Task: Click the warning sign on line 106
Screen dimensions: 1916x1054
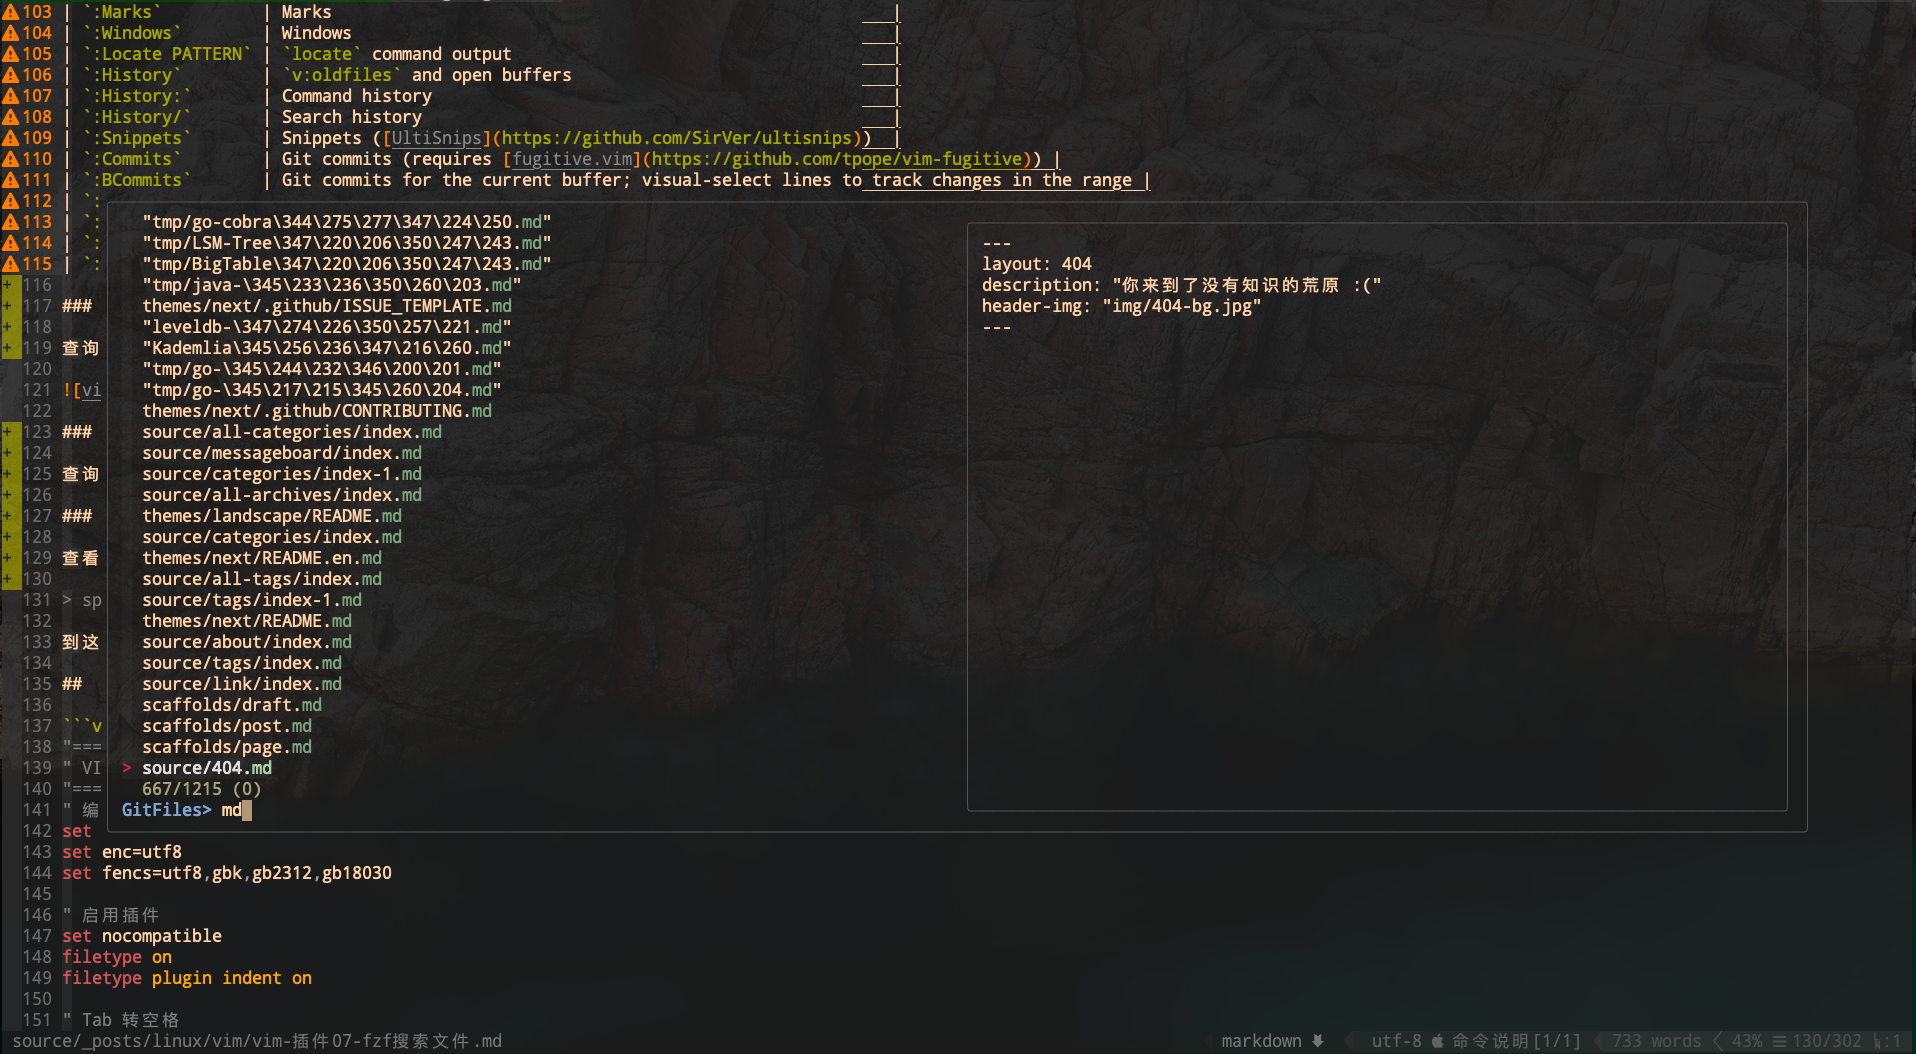Action: click(x=11, y=75)
